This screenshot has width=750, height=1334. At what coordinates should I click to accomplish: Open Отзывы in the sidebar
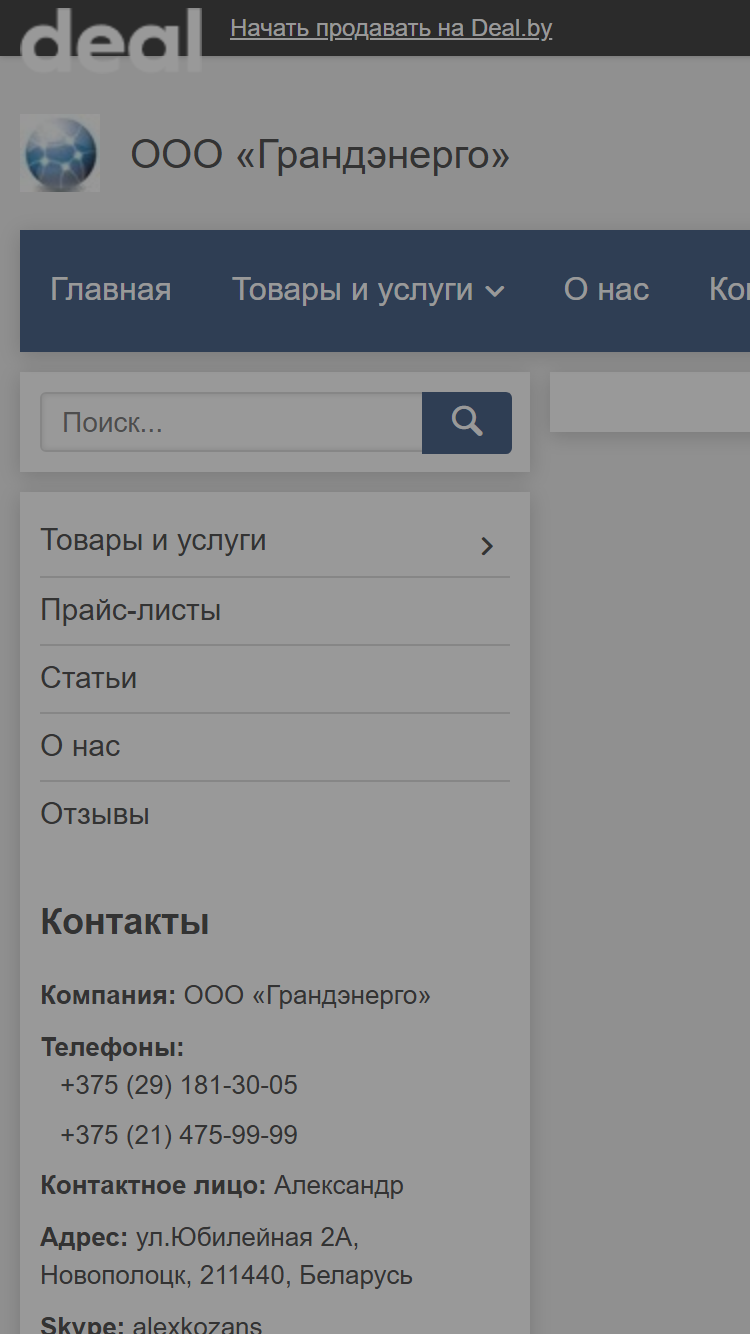(x=95, y=814)
